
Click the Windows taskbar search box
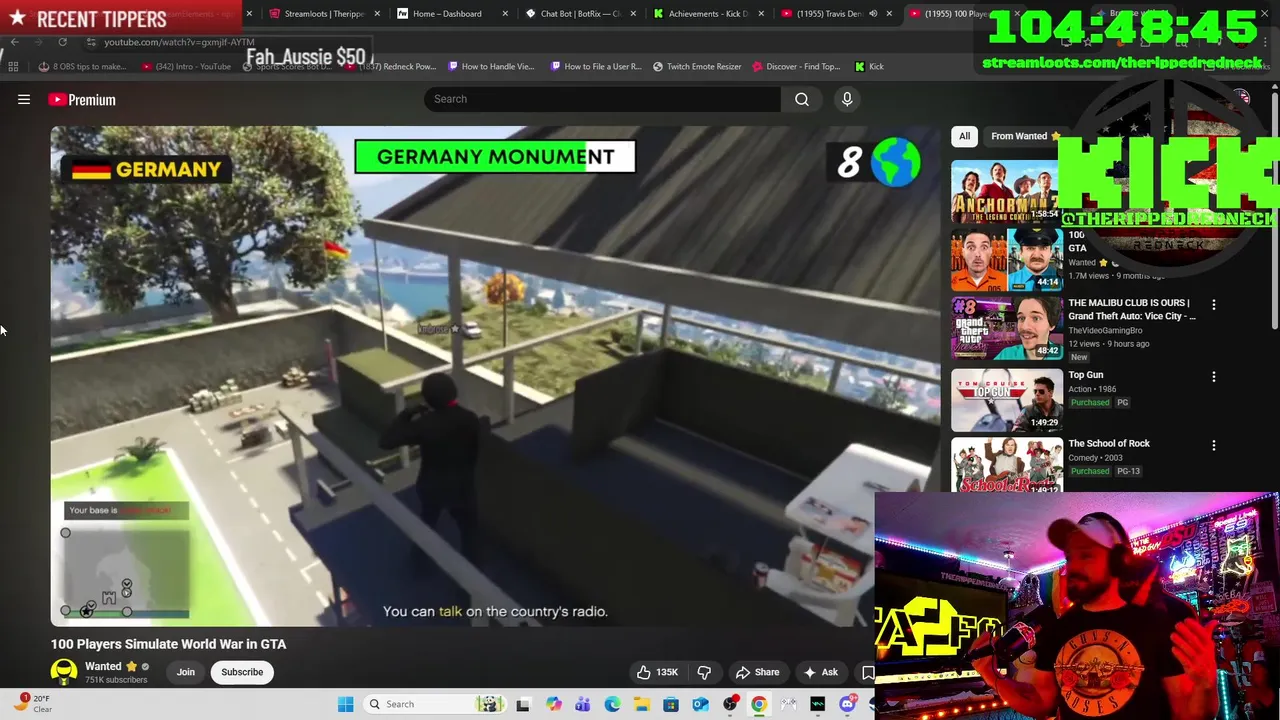(x=433, y=704)
